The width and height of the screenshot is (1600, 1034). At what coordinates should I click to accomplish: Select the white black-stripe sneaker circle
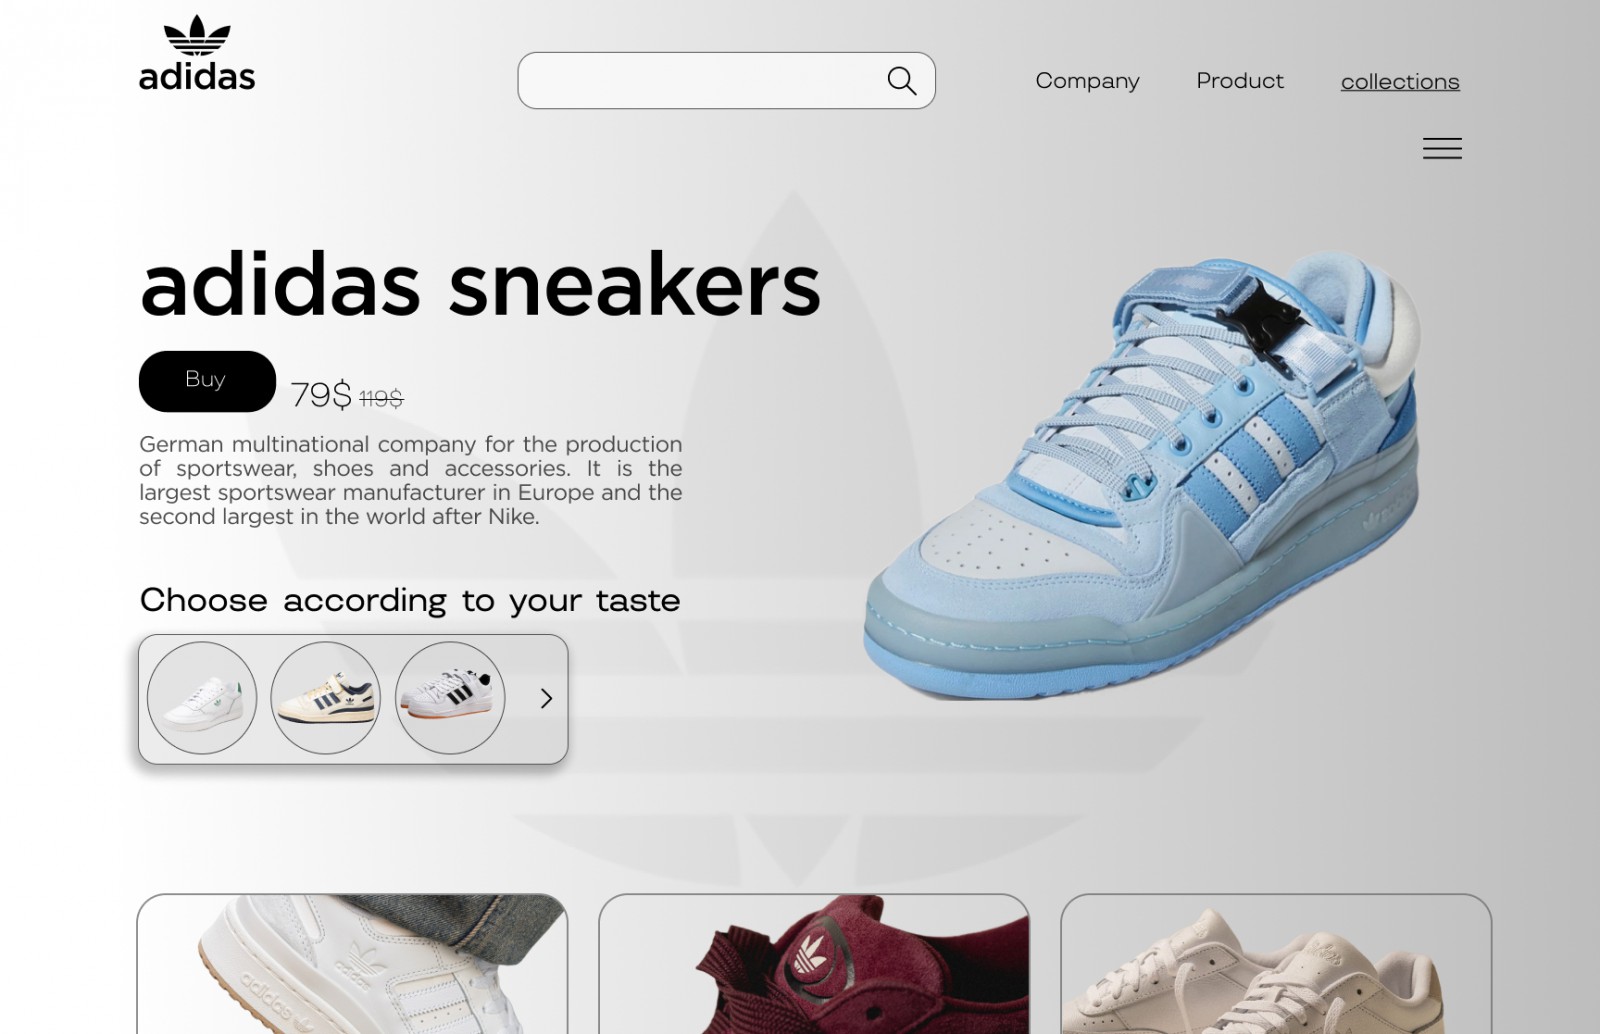[x=450, y=698]
